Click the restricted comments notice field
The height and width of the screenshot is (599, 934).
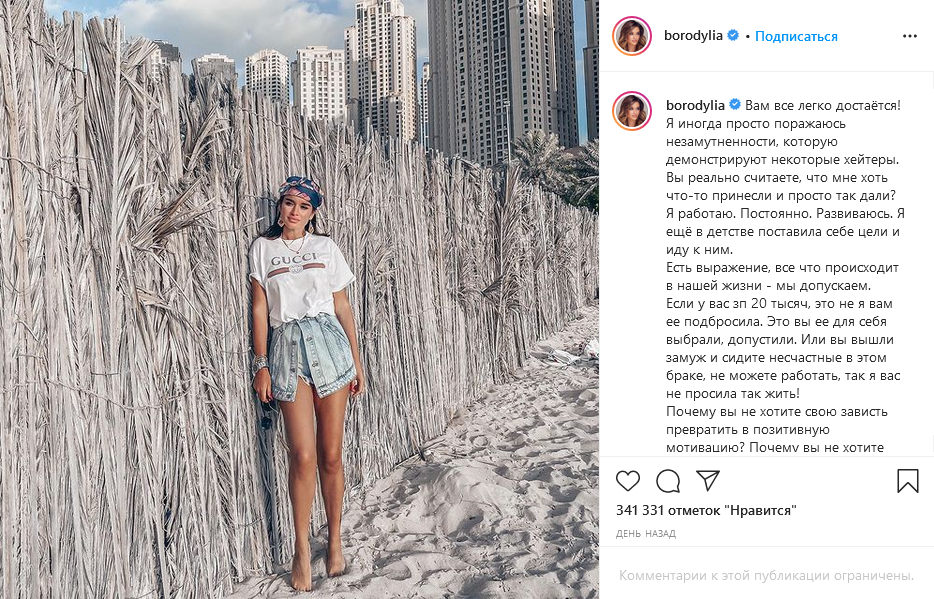pyautogui.click(x=766, y=575)
